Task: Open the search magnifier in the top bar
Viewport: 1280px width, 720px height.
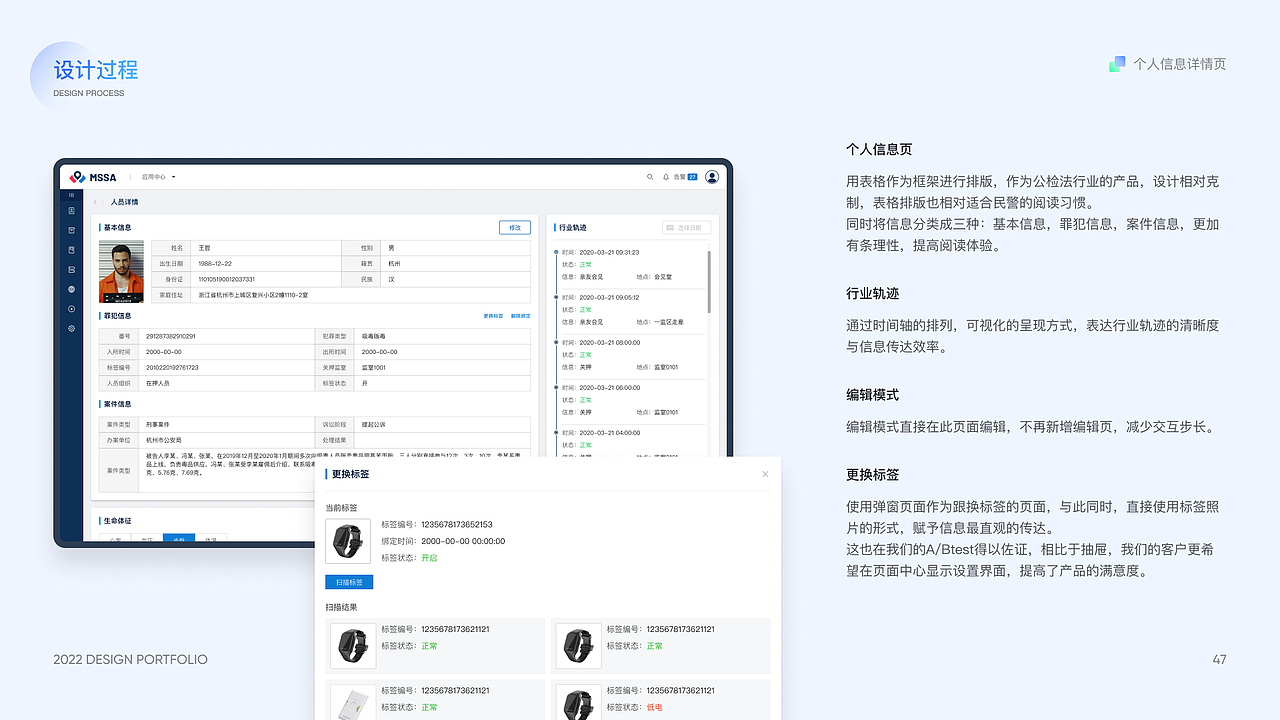Action: [650, 177]
